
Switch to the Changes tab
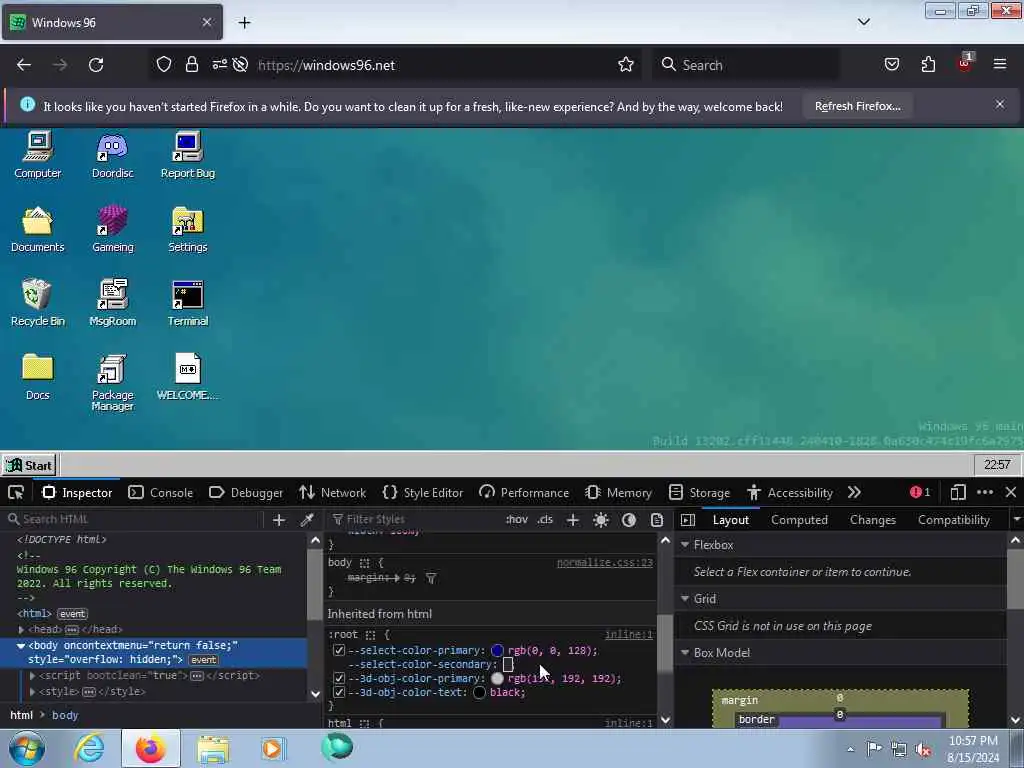click(x=872, y=520)
